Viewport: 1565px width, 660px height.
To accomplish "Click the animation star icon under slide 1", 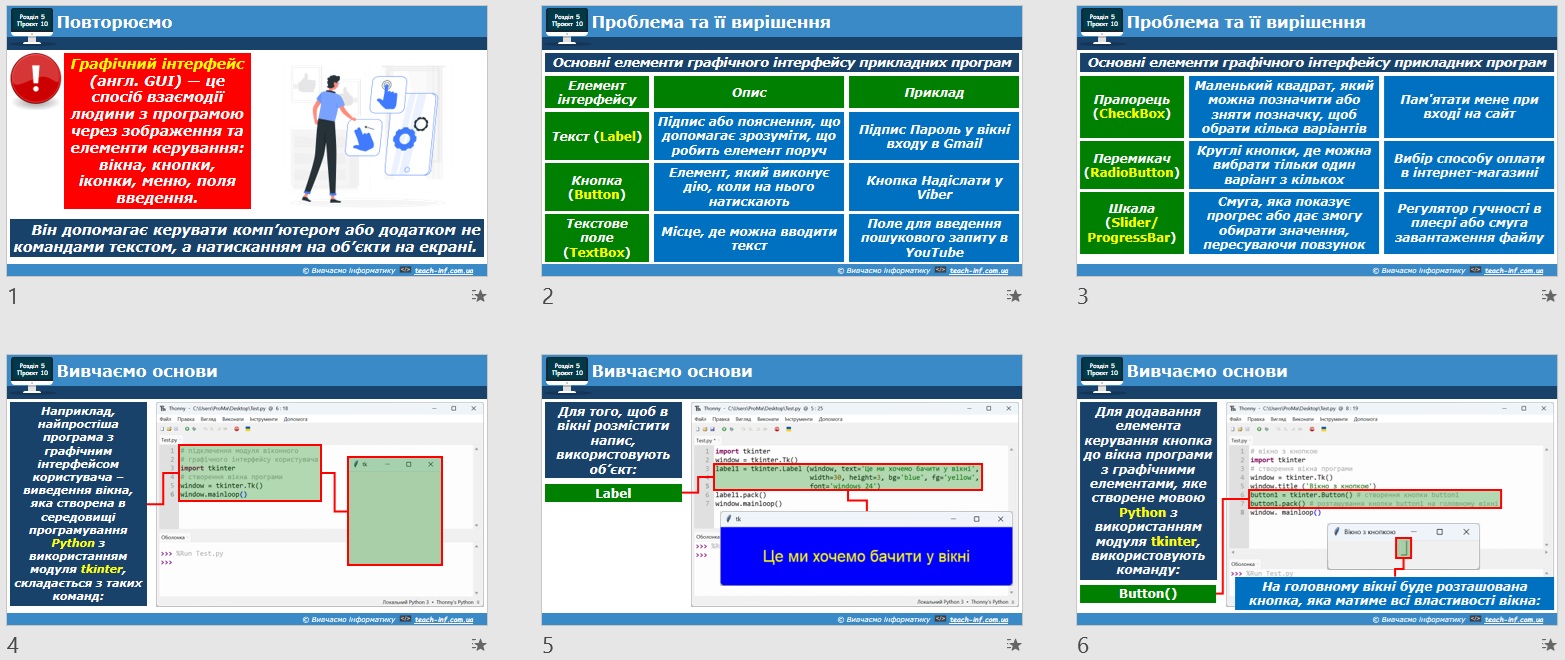I will tap(480, 296).
